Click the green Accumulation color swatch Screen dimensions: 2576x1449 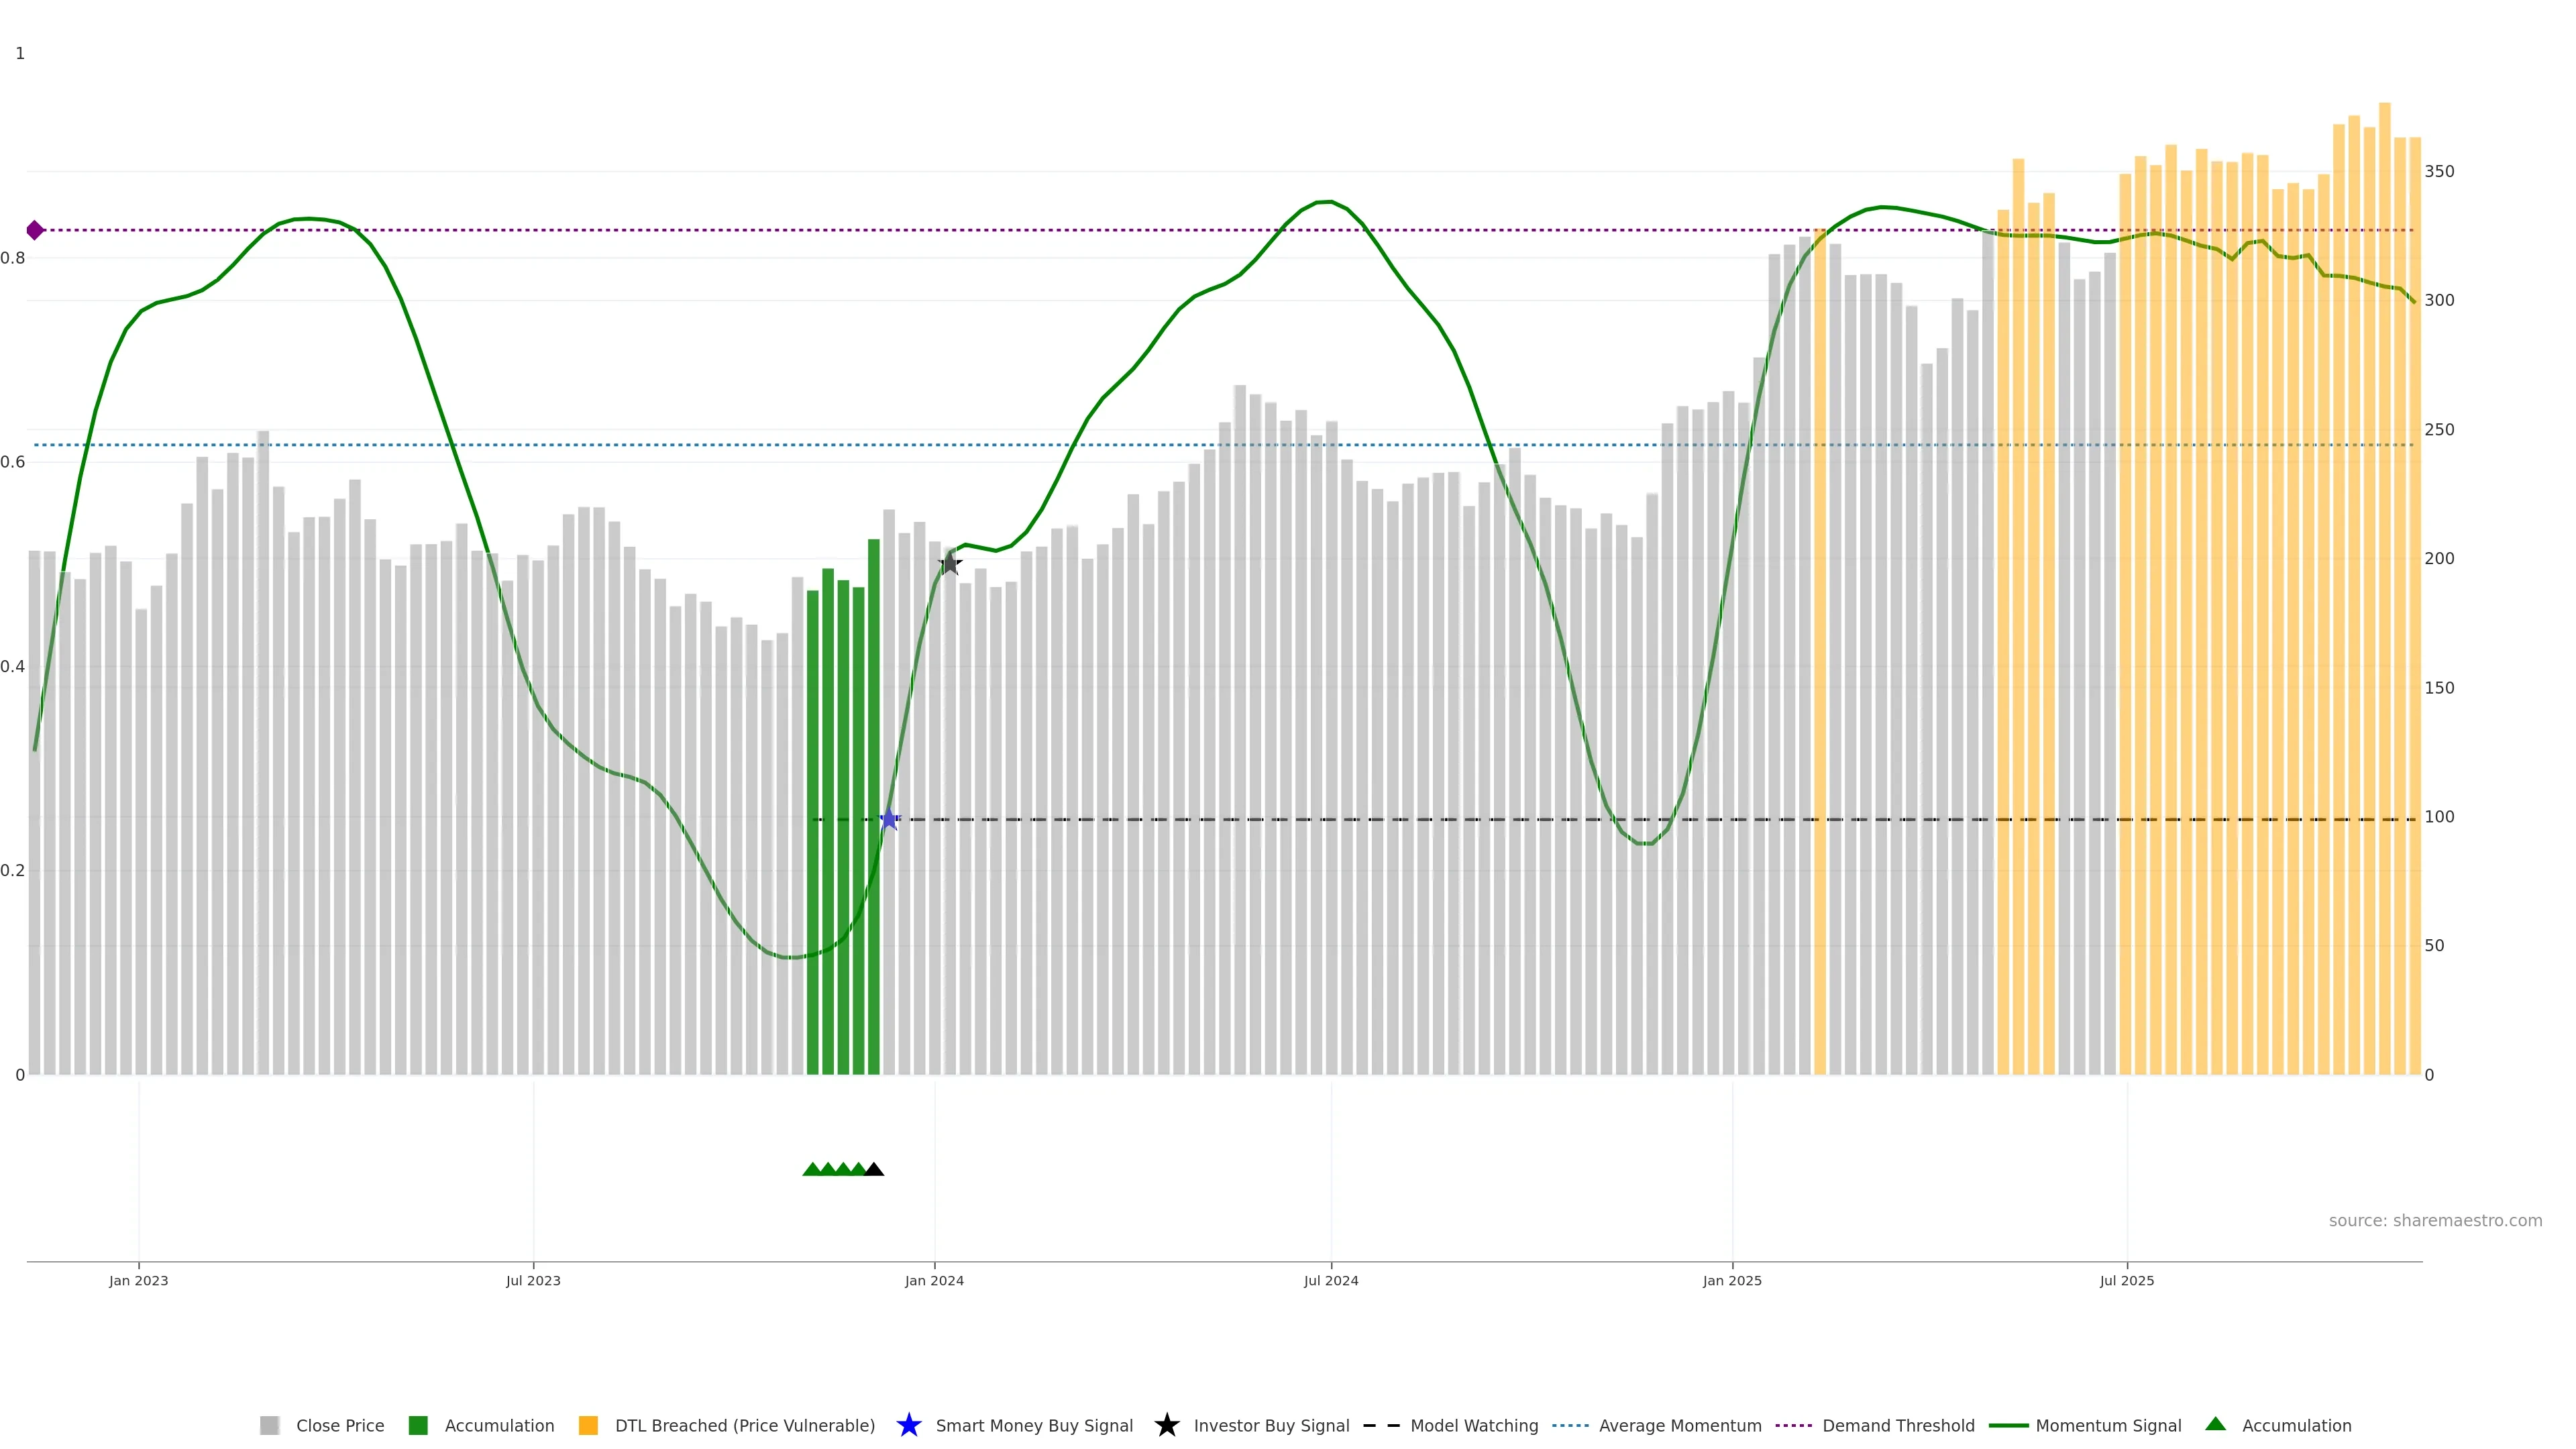click(x=418, y=1425)
